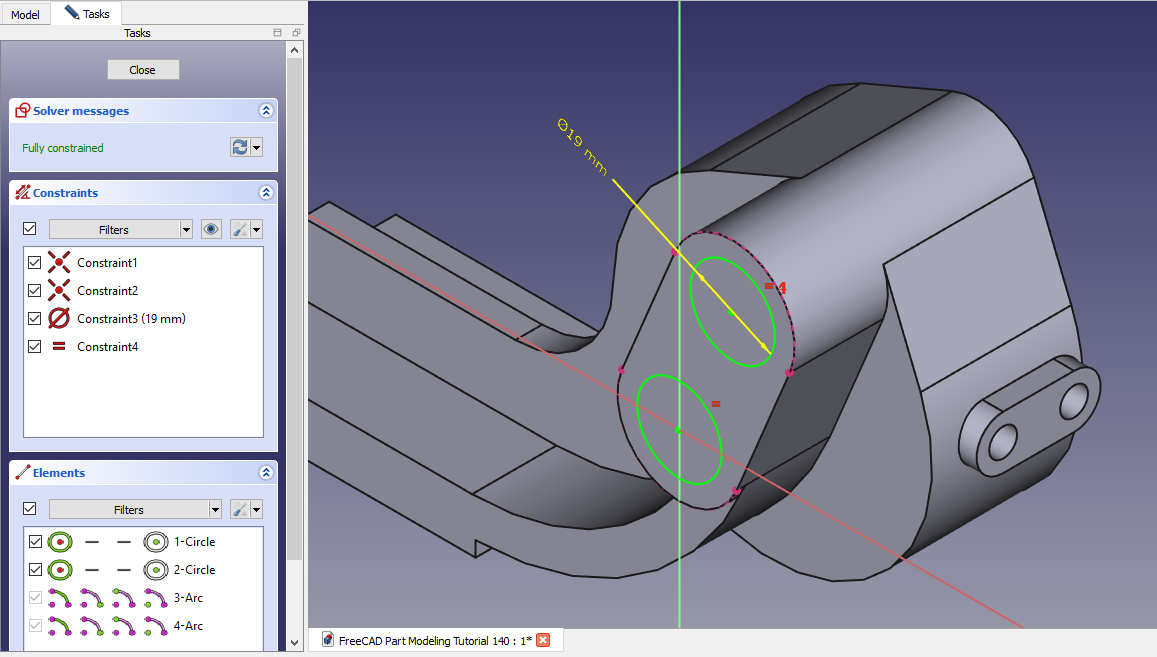The image size is (1157, 657).
Task: Select the 2-Circle center point icon
Action: [x=155, y=570]
